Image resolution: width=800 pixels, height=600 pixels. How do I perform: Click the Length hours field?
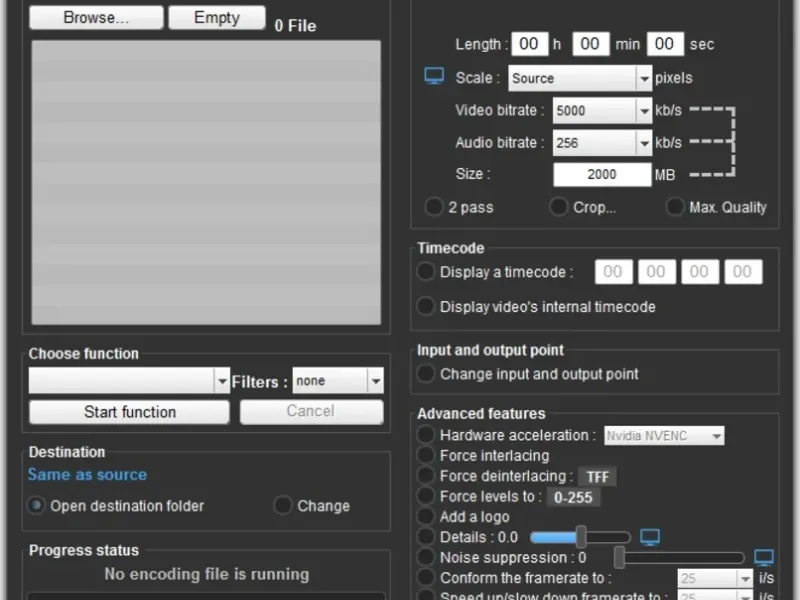[x=530, y=44]
